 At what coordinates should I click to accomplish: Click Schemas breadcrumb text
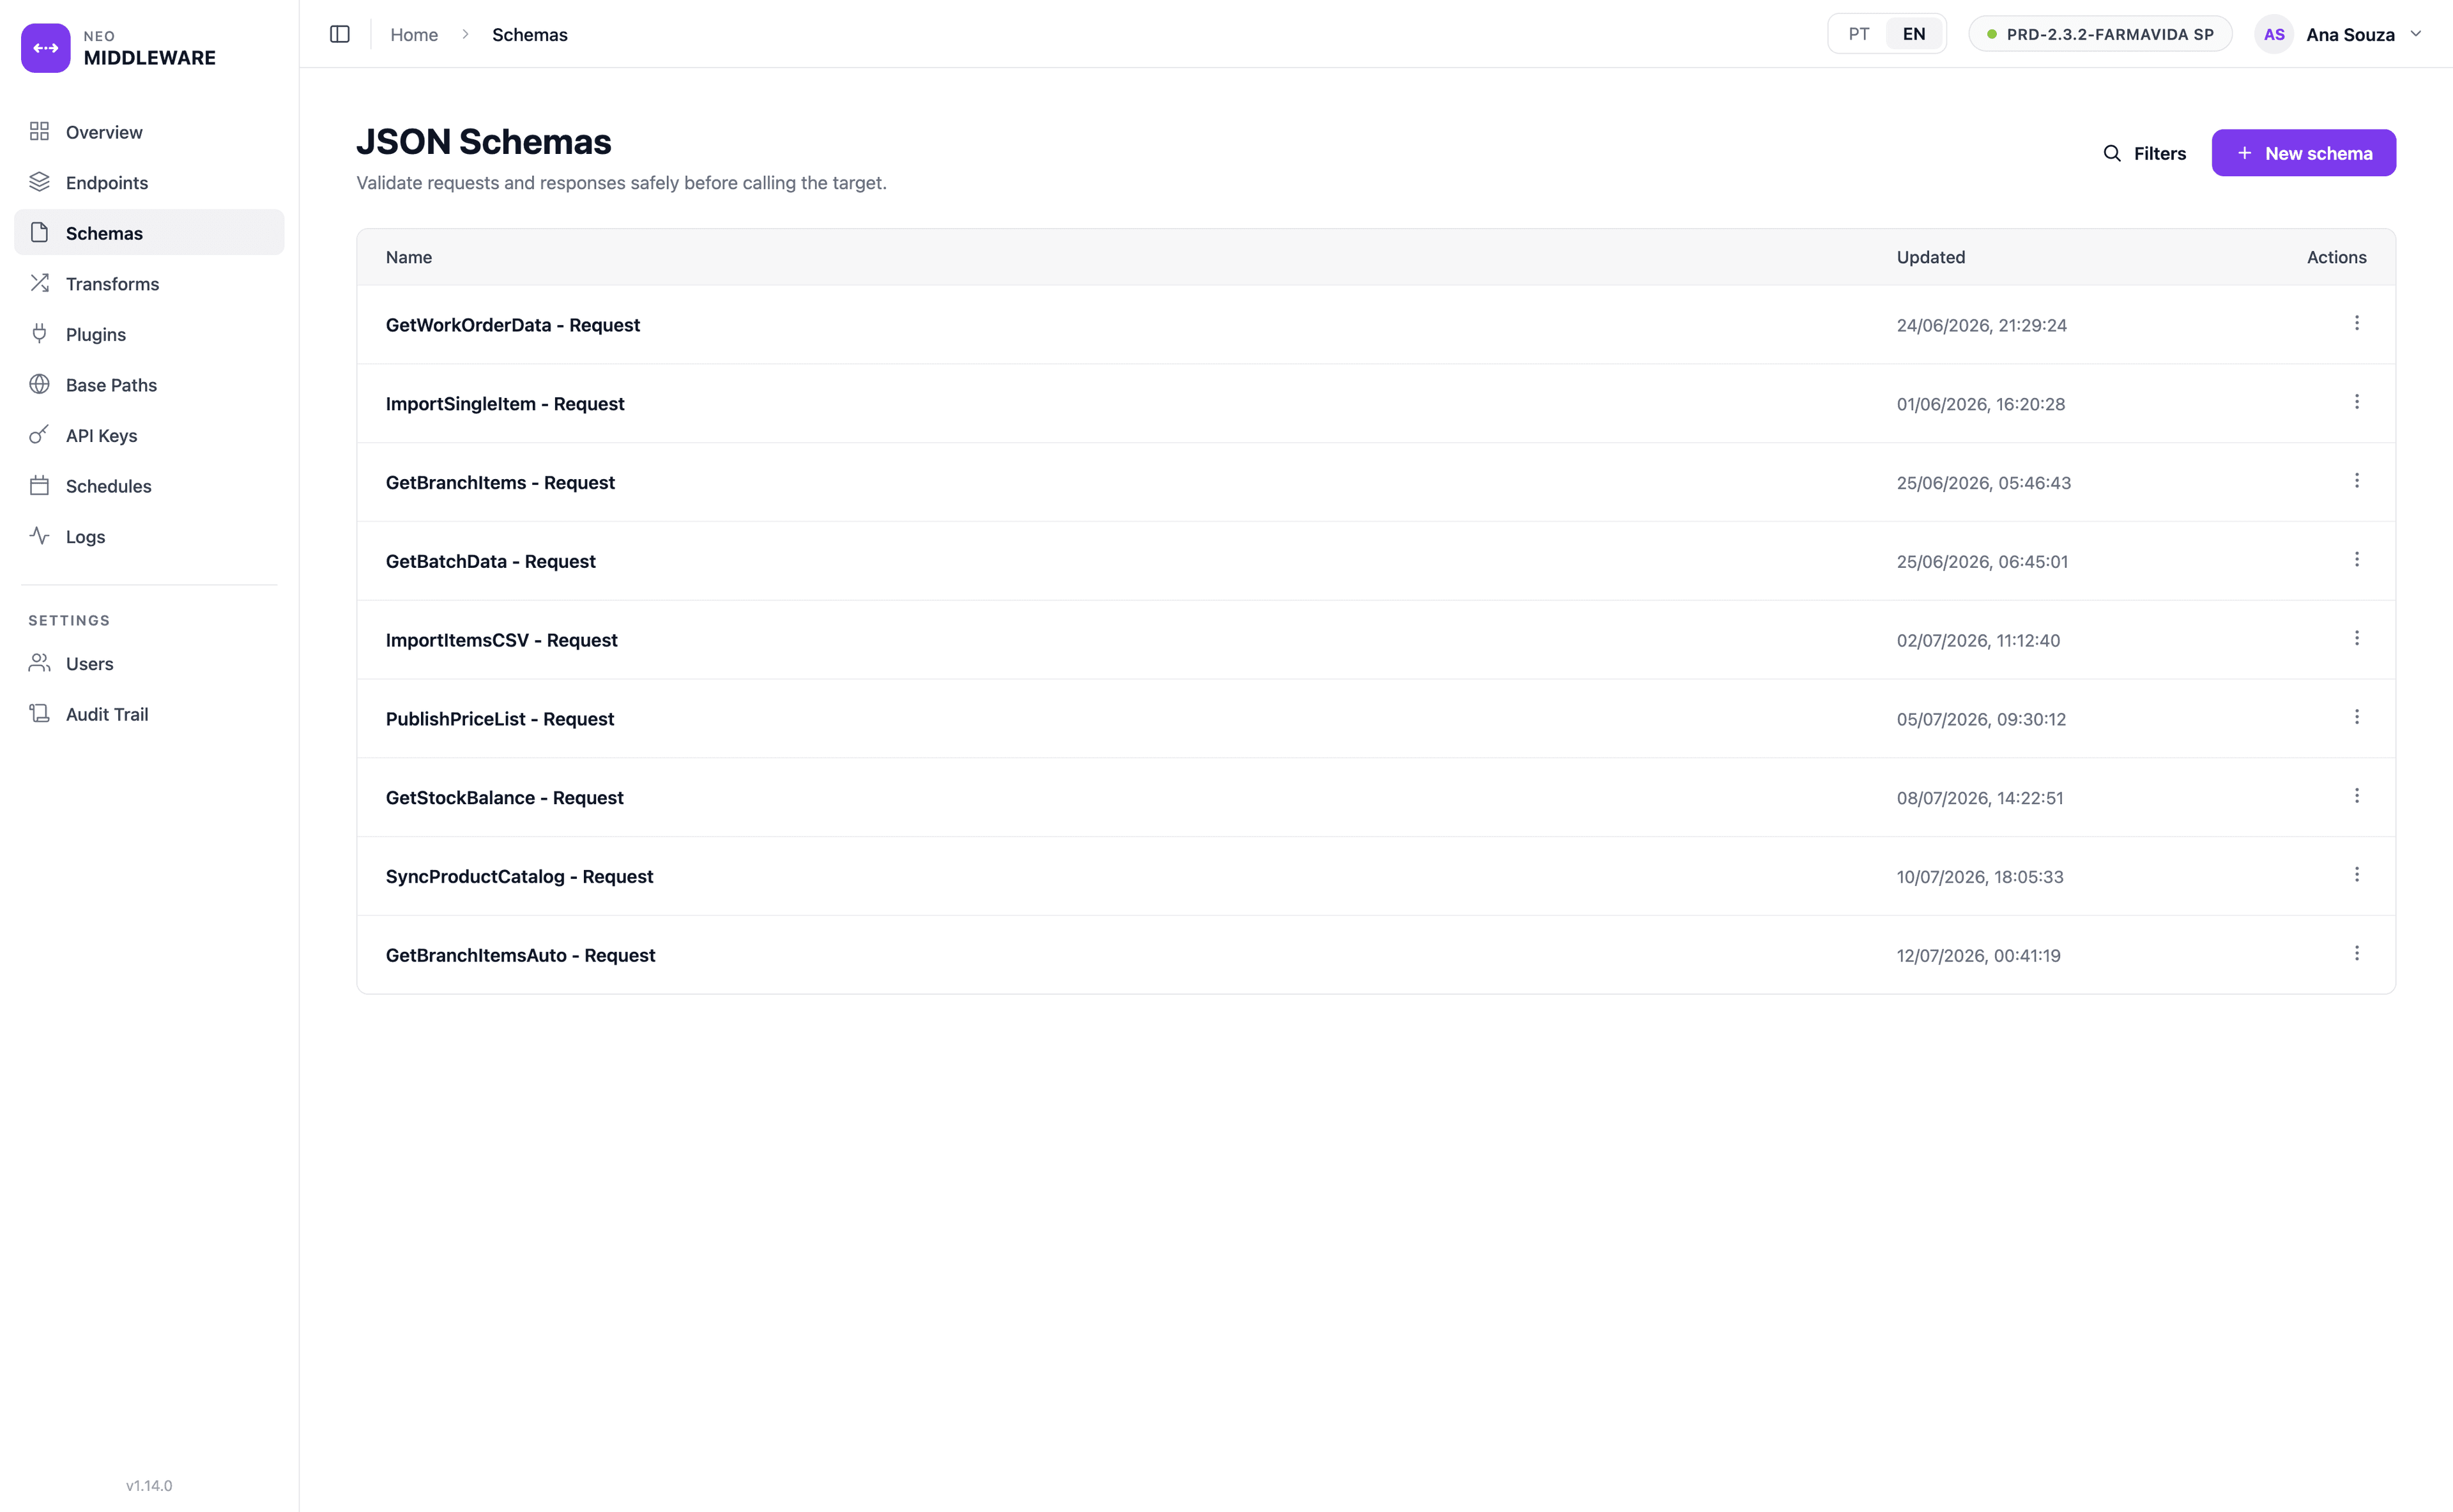(x=530, y=34)
